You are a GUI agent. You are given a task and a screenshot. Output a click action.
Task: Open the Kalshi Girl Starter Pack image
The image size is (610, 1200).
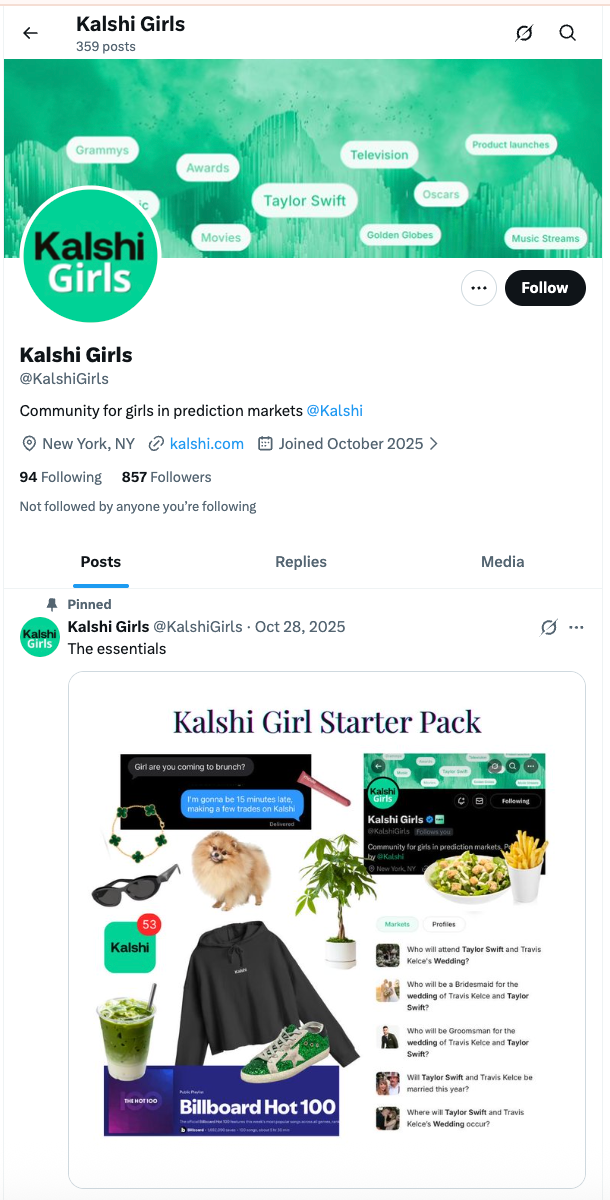[x=326, y=929]
